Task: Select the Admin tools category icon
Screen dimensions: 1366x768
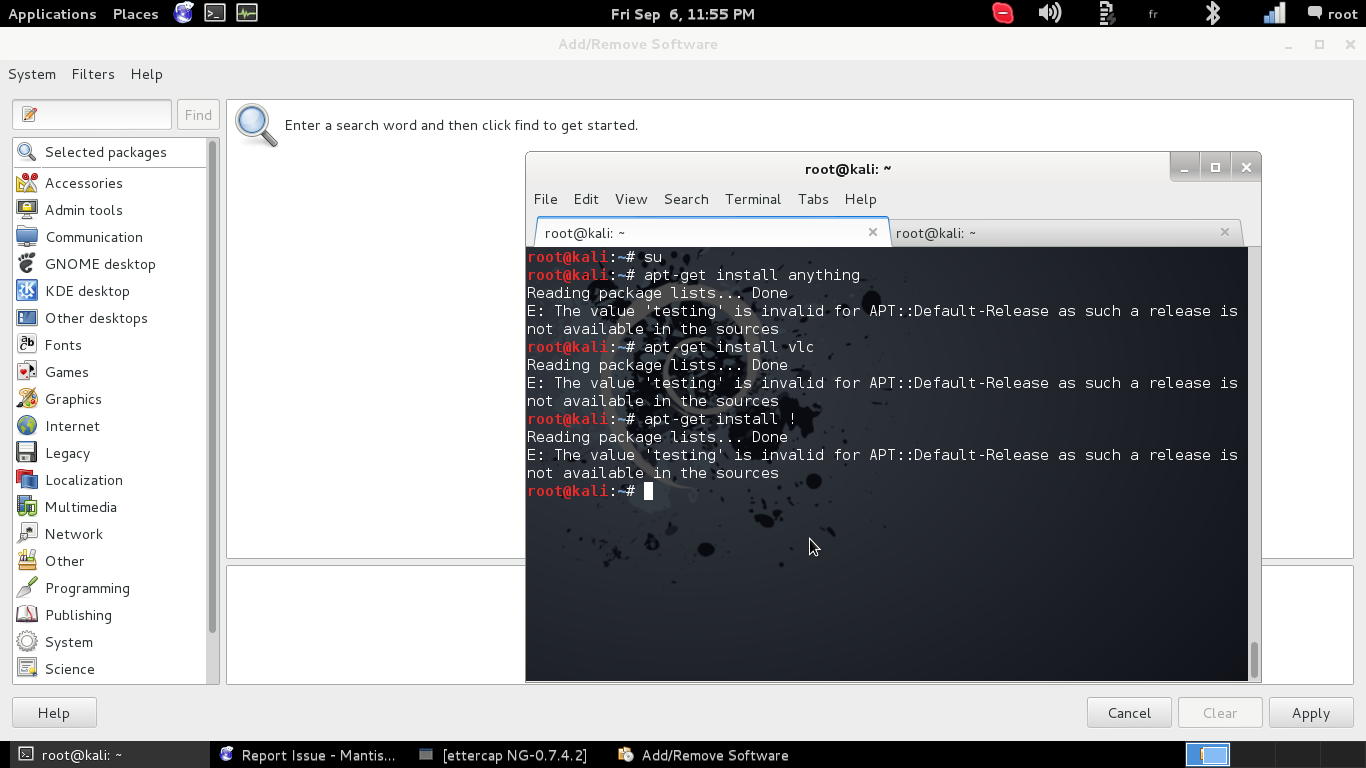Action: (x=27, y=210)
